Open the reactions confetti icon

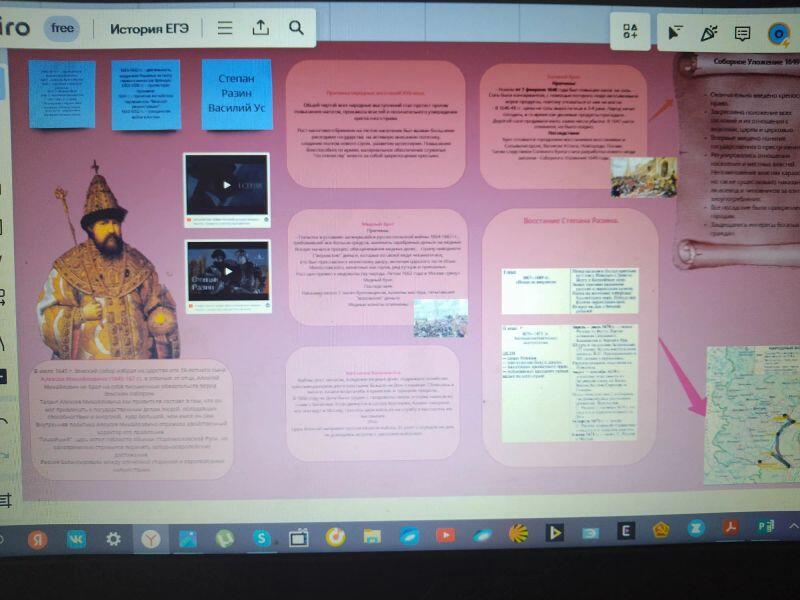709,34
